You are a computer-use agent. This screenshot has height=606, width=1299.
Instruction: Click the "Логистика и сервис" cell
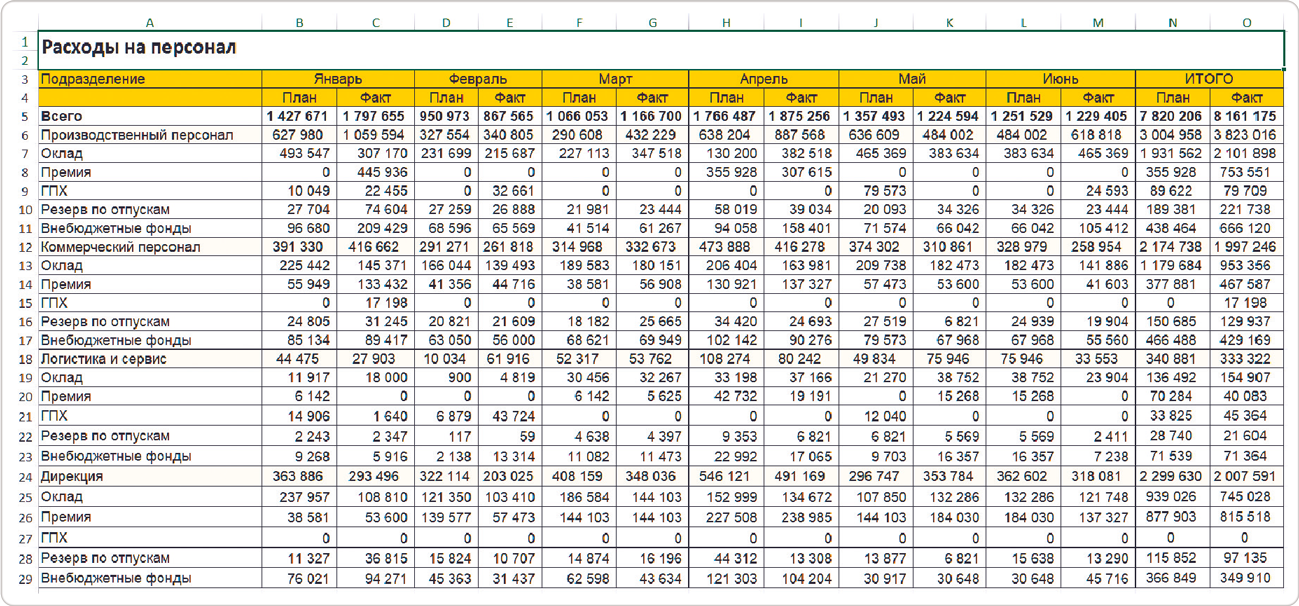pyautogui.click(x=104, y=359)
